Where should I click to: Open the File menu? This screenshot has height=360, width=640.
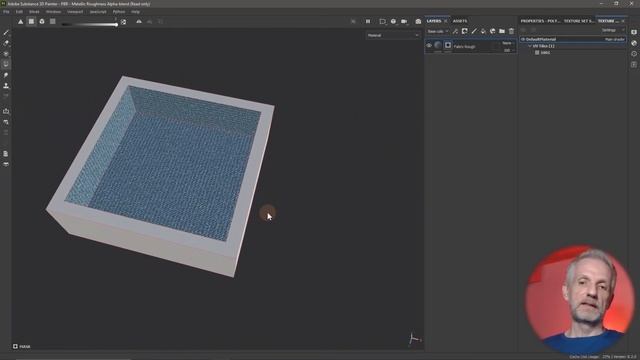click(6, 12)
